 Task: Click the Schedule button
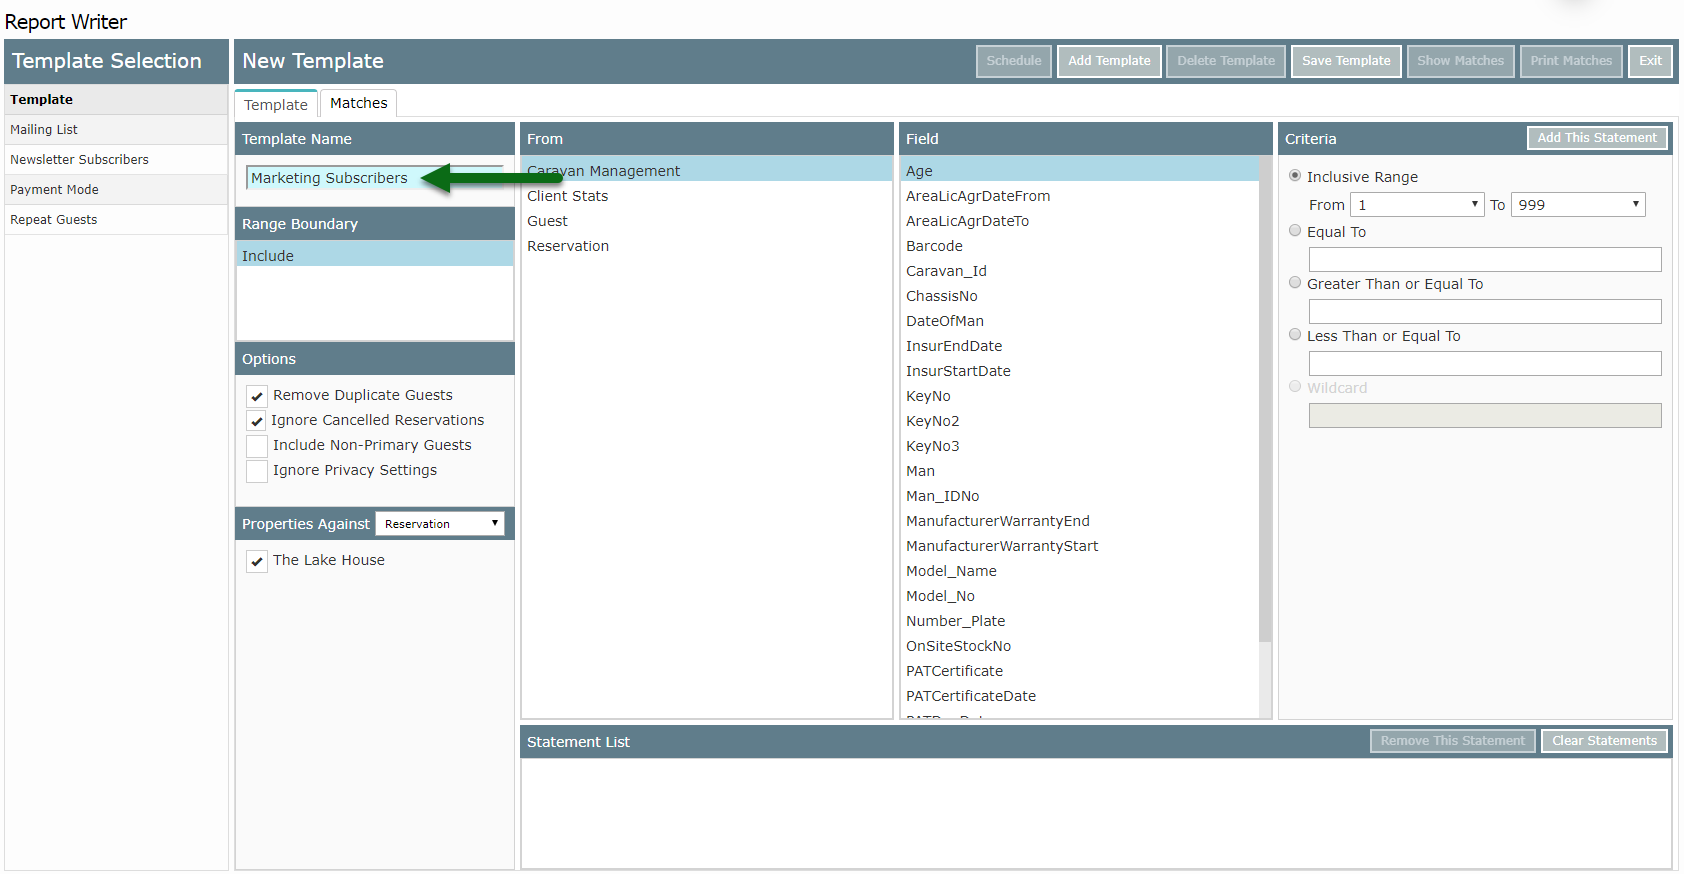(1013, 61)
